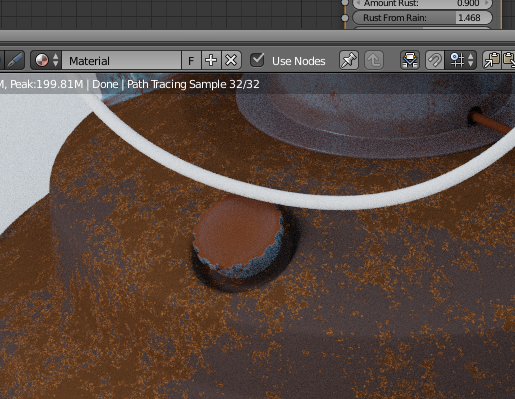The height and width of the screenshot is (399, 515).
Task: Click the 'Done' render status text
Action: pyautogui.click(x=105, y=84)
